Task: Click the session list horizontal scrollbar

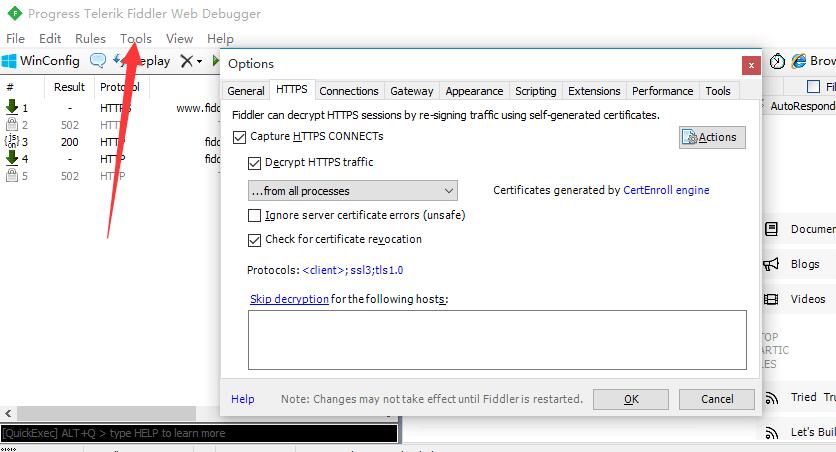Action: 107,413
